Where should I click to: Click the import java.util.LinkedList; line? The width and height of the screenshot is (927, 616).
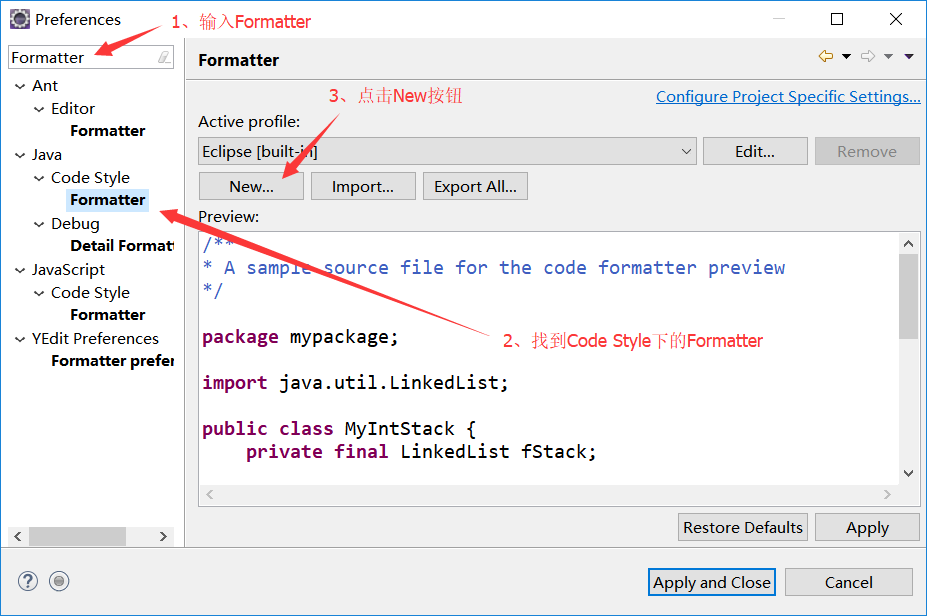(355, 382)
